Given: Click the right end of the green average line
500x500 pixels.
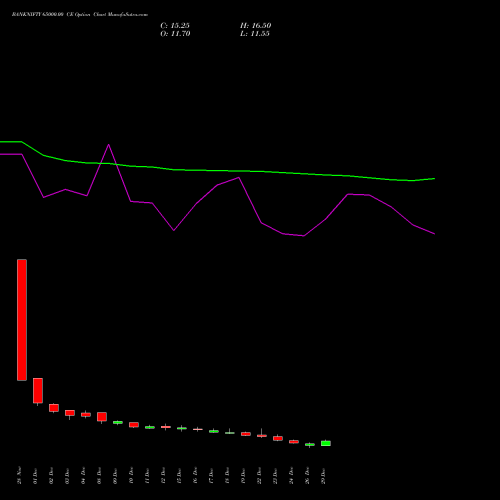Looking at the screenshot, I should 434,179.
